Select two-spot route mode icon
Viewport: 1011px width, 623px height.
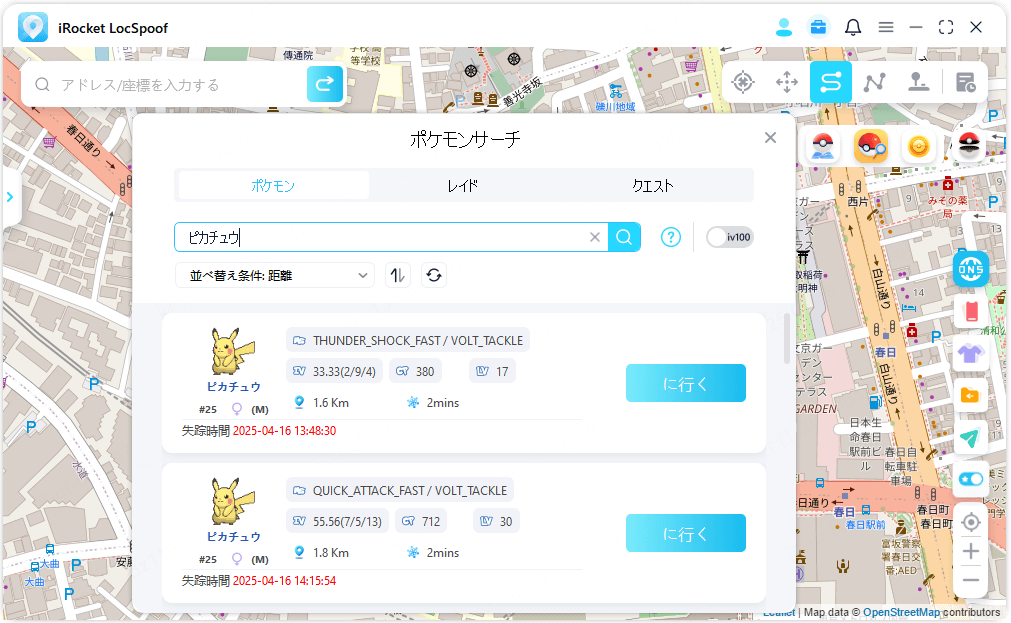click(830, 82)
